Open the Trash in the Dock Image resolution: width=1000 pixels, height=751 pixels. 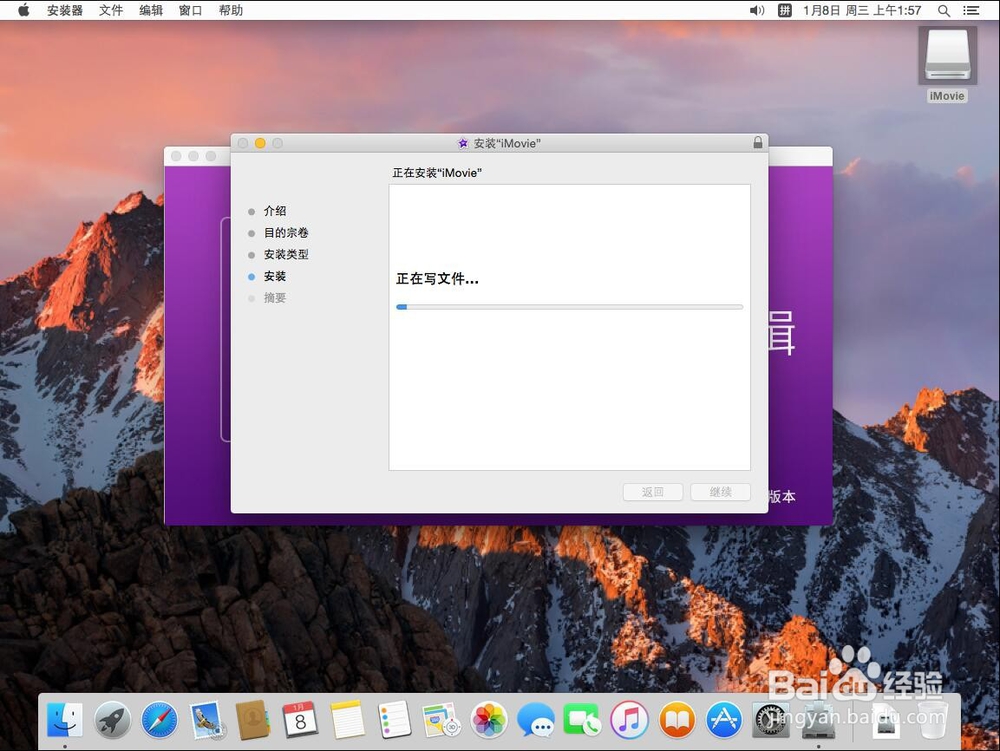[x=932, y=720]
